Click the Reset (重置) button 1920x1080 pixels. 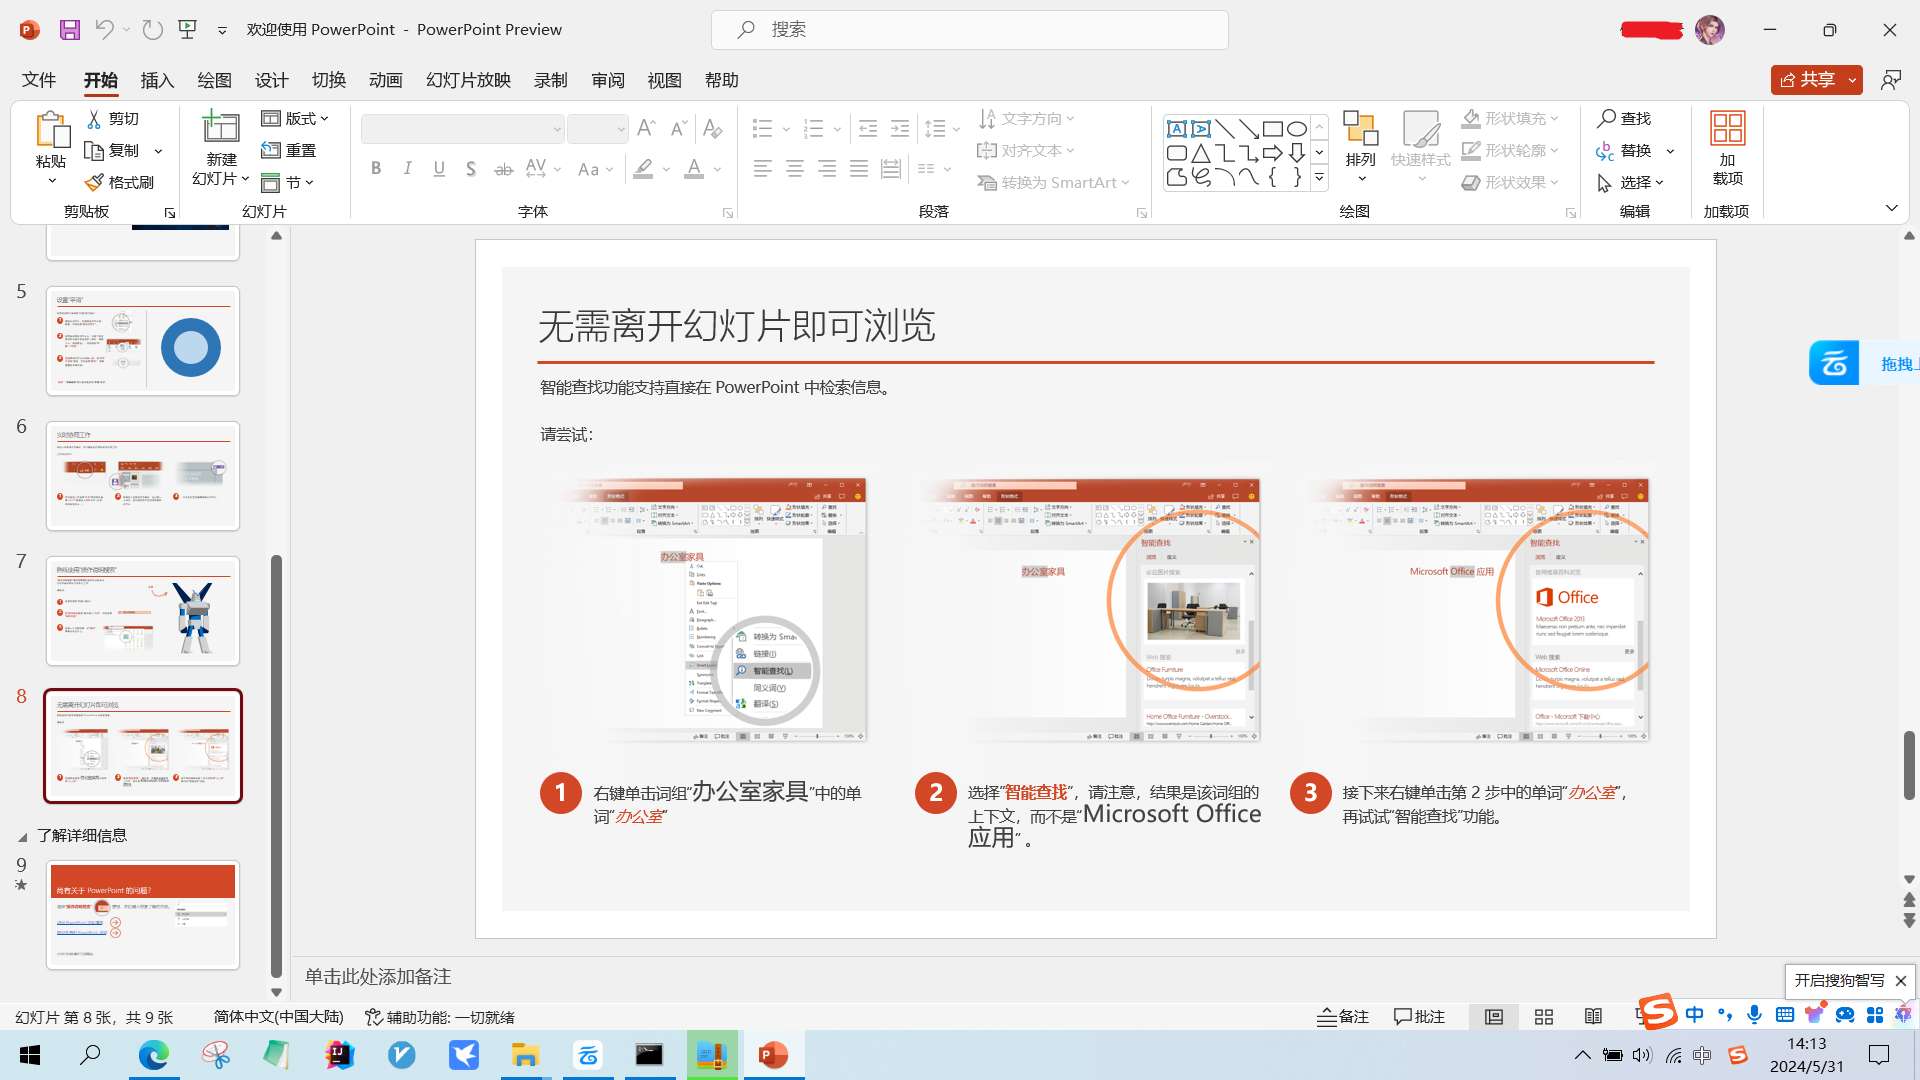pyautogui.click(x=289, y=150)
